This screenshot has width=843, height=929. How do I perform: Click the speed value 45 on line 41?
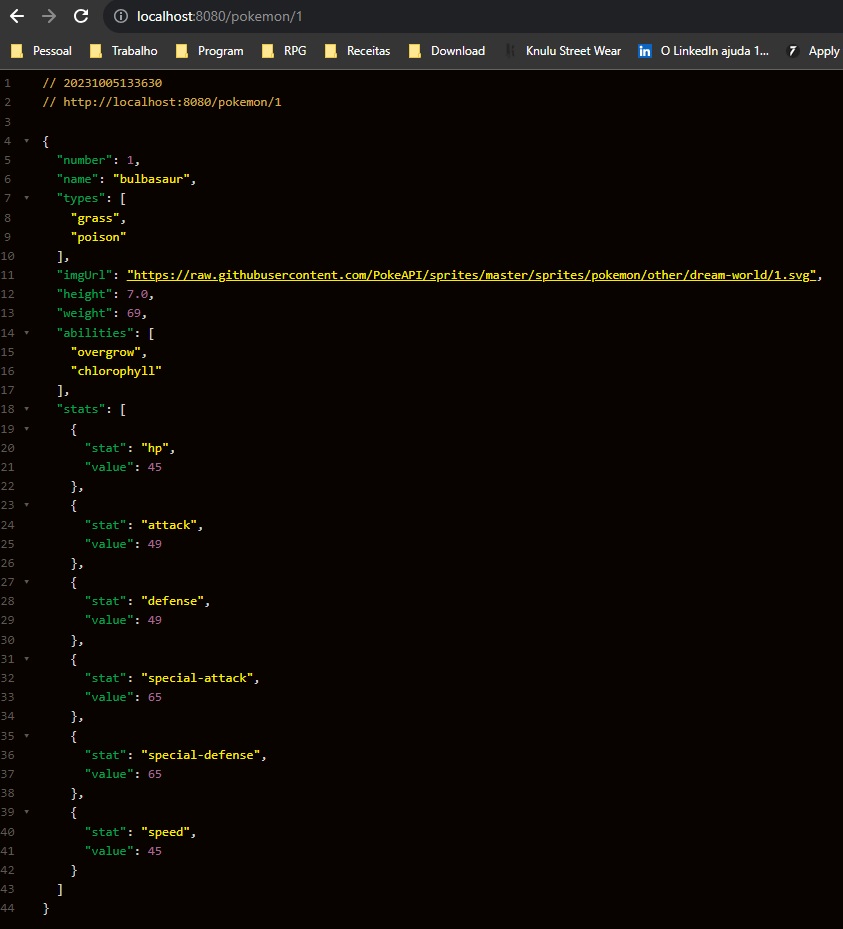[155, 851]
